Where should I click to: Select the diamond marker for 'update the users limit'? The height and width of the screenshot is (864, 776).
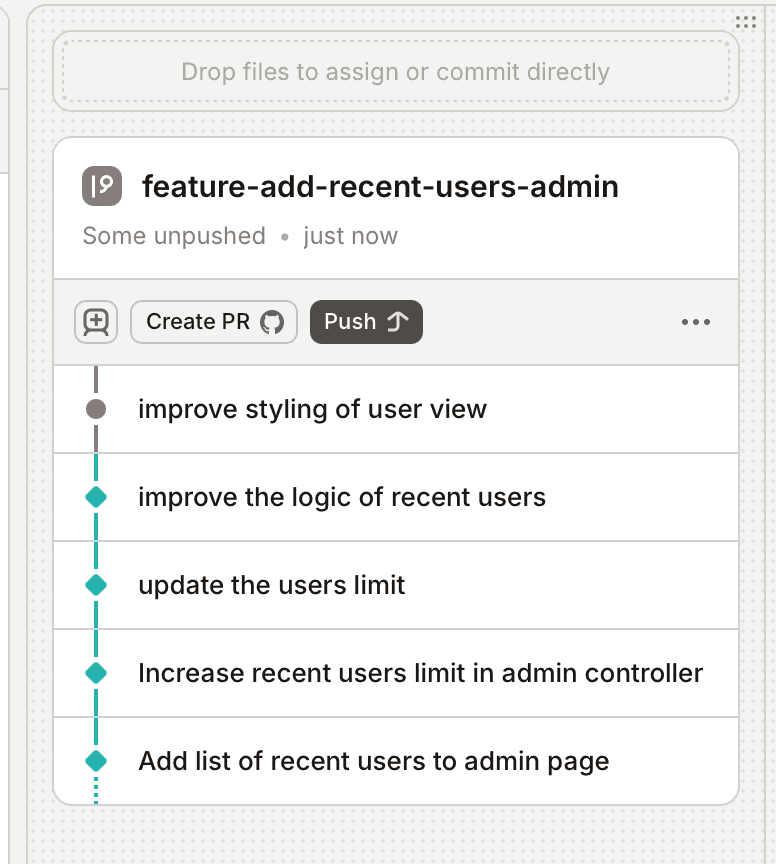coord(95,585)
